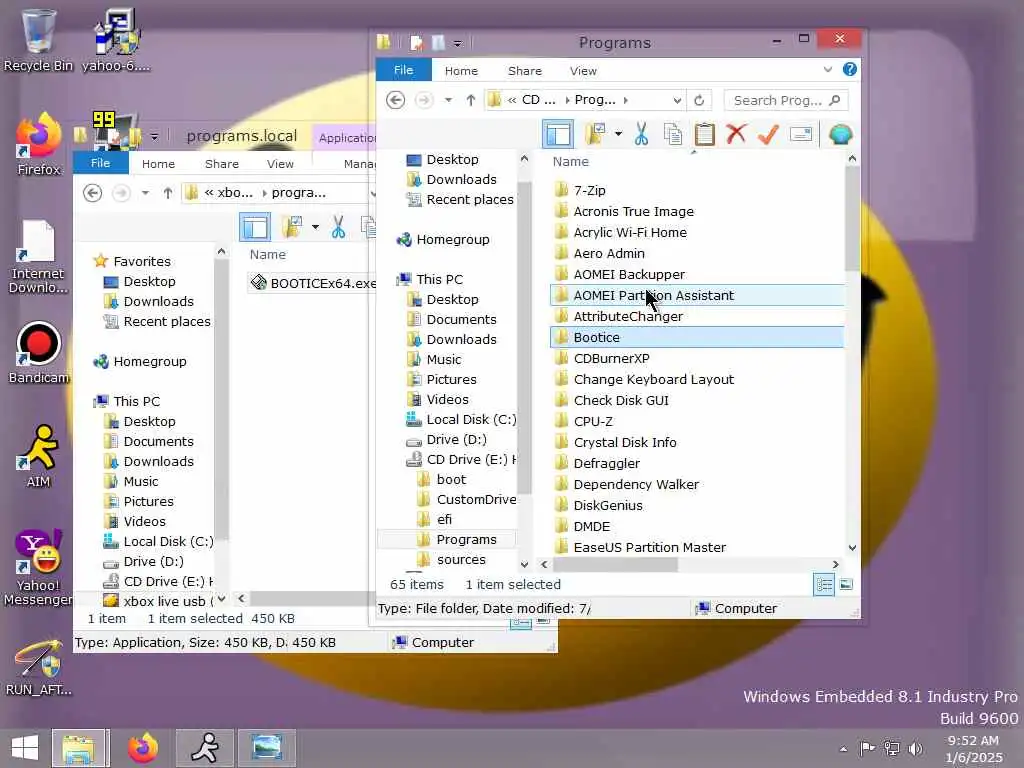
Task: Expand the ribbon chevron in Programs window
Action: click(x=827, y=69)
